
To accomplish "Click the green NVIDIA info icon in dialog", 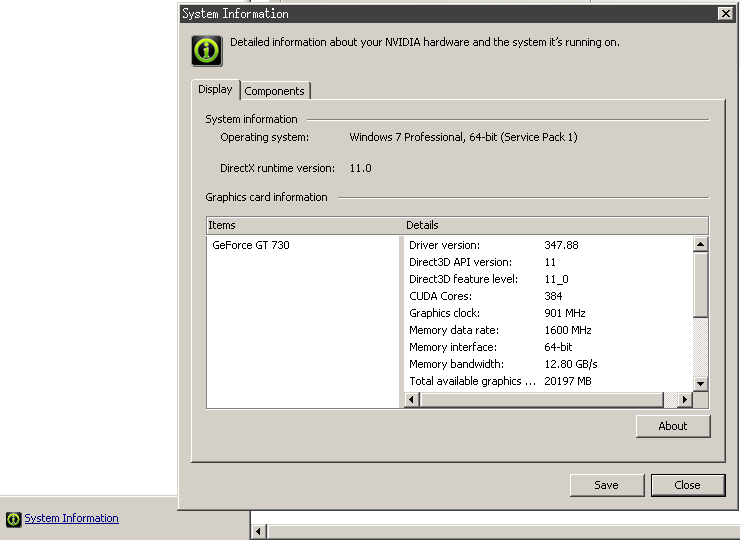I will point(207,51).
